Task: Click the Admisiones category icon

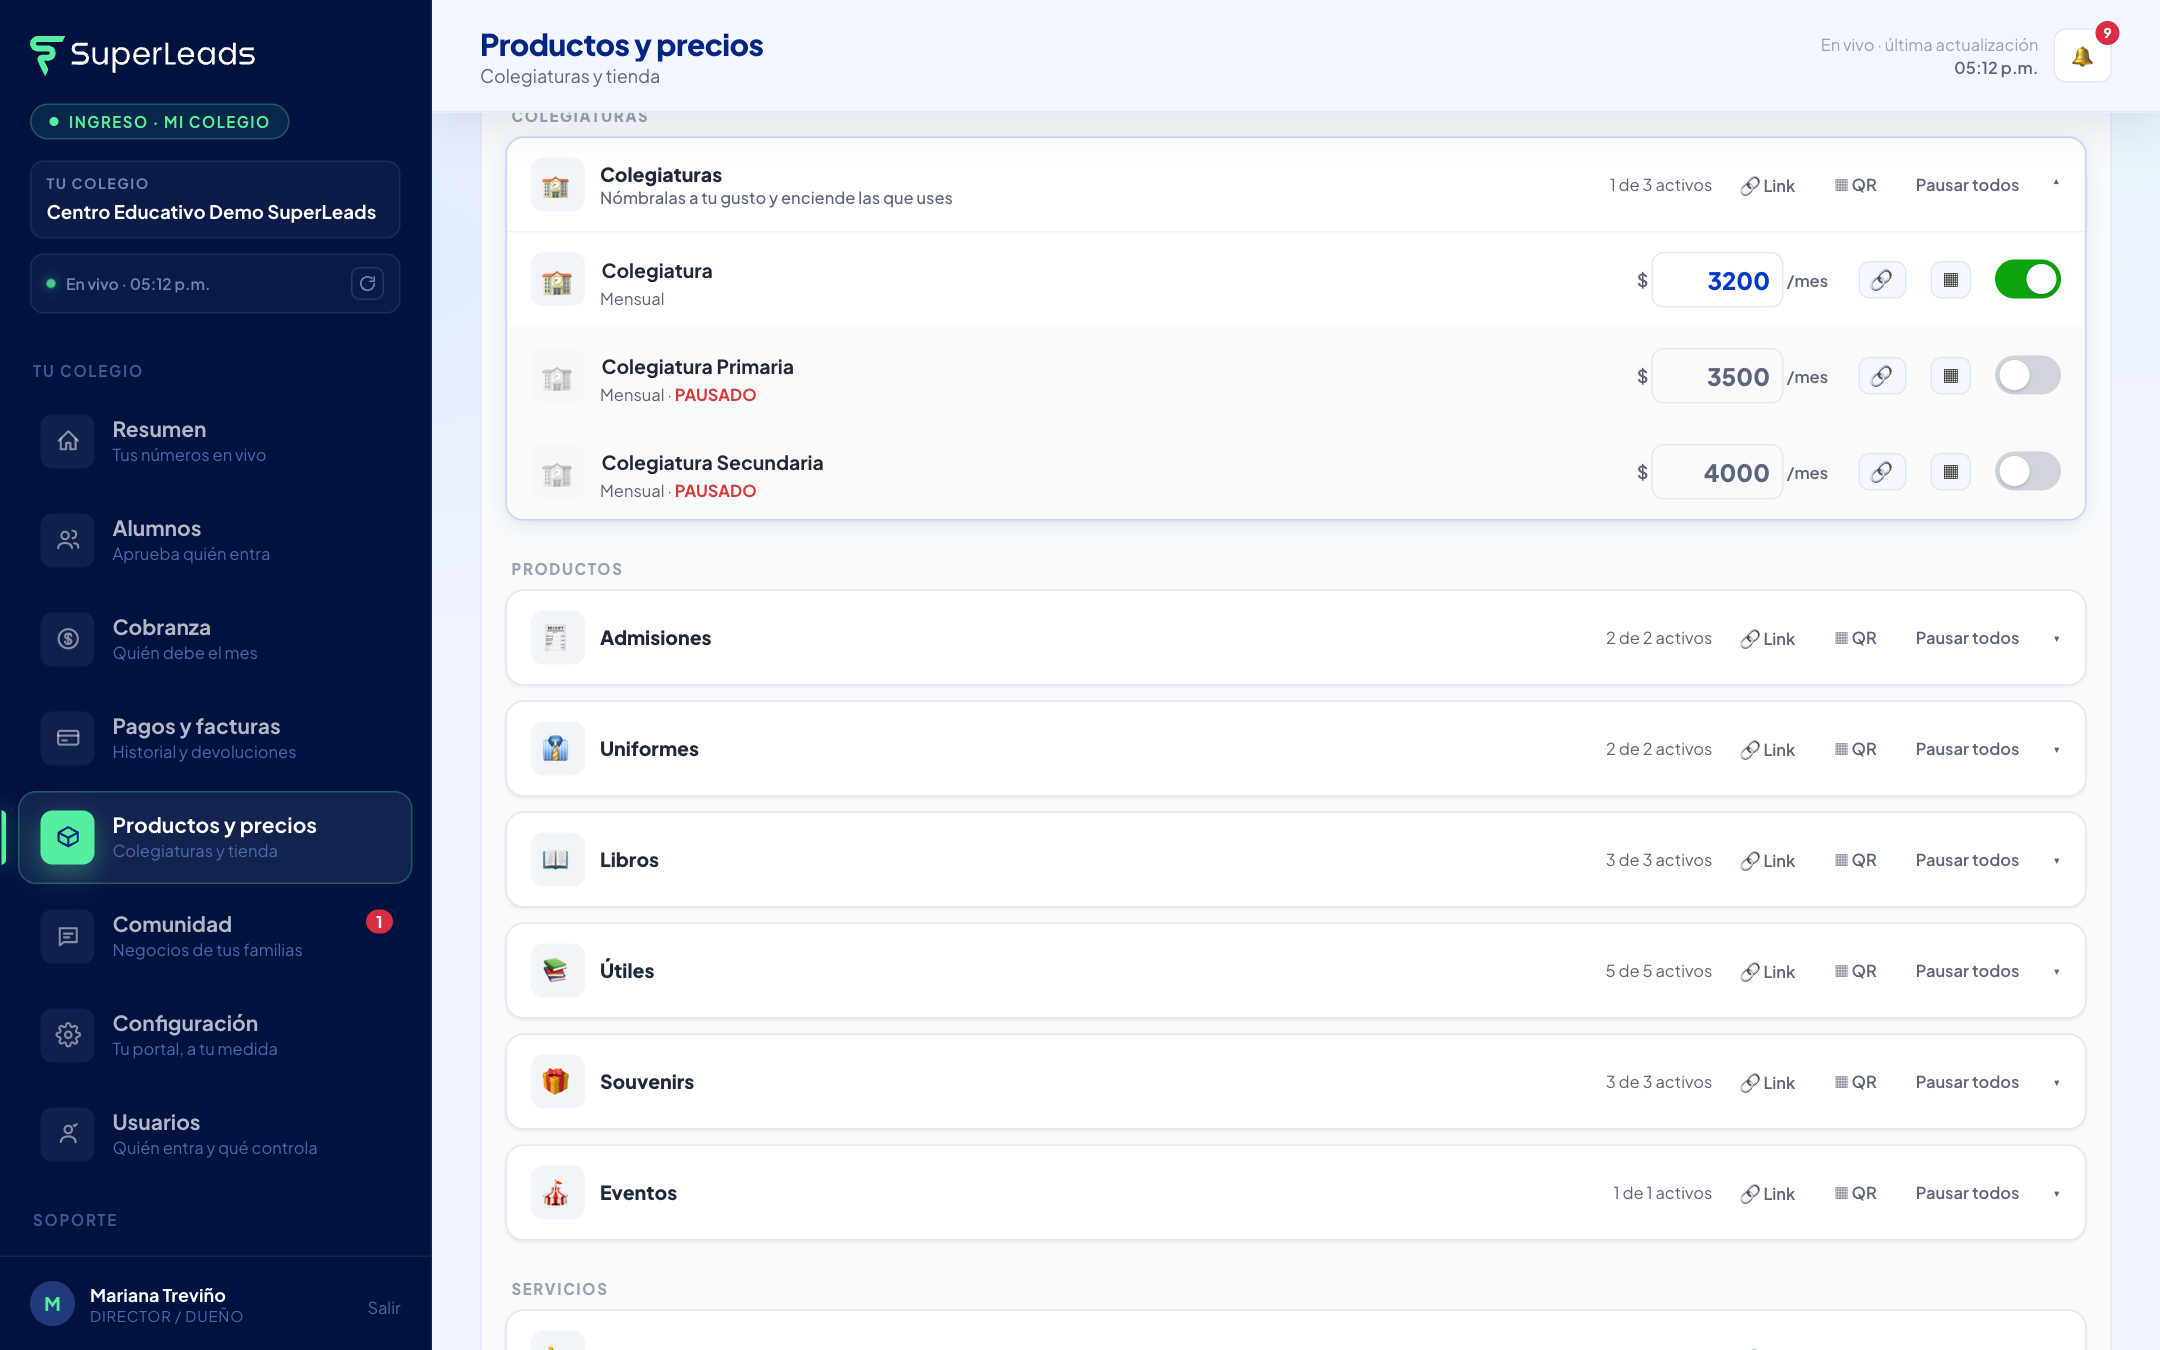Action: point(557,638)
